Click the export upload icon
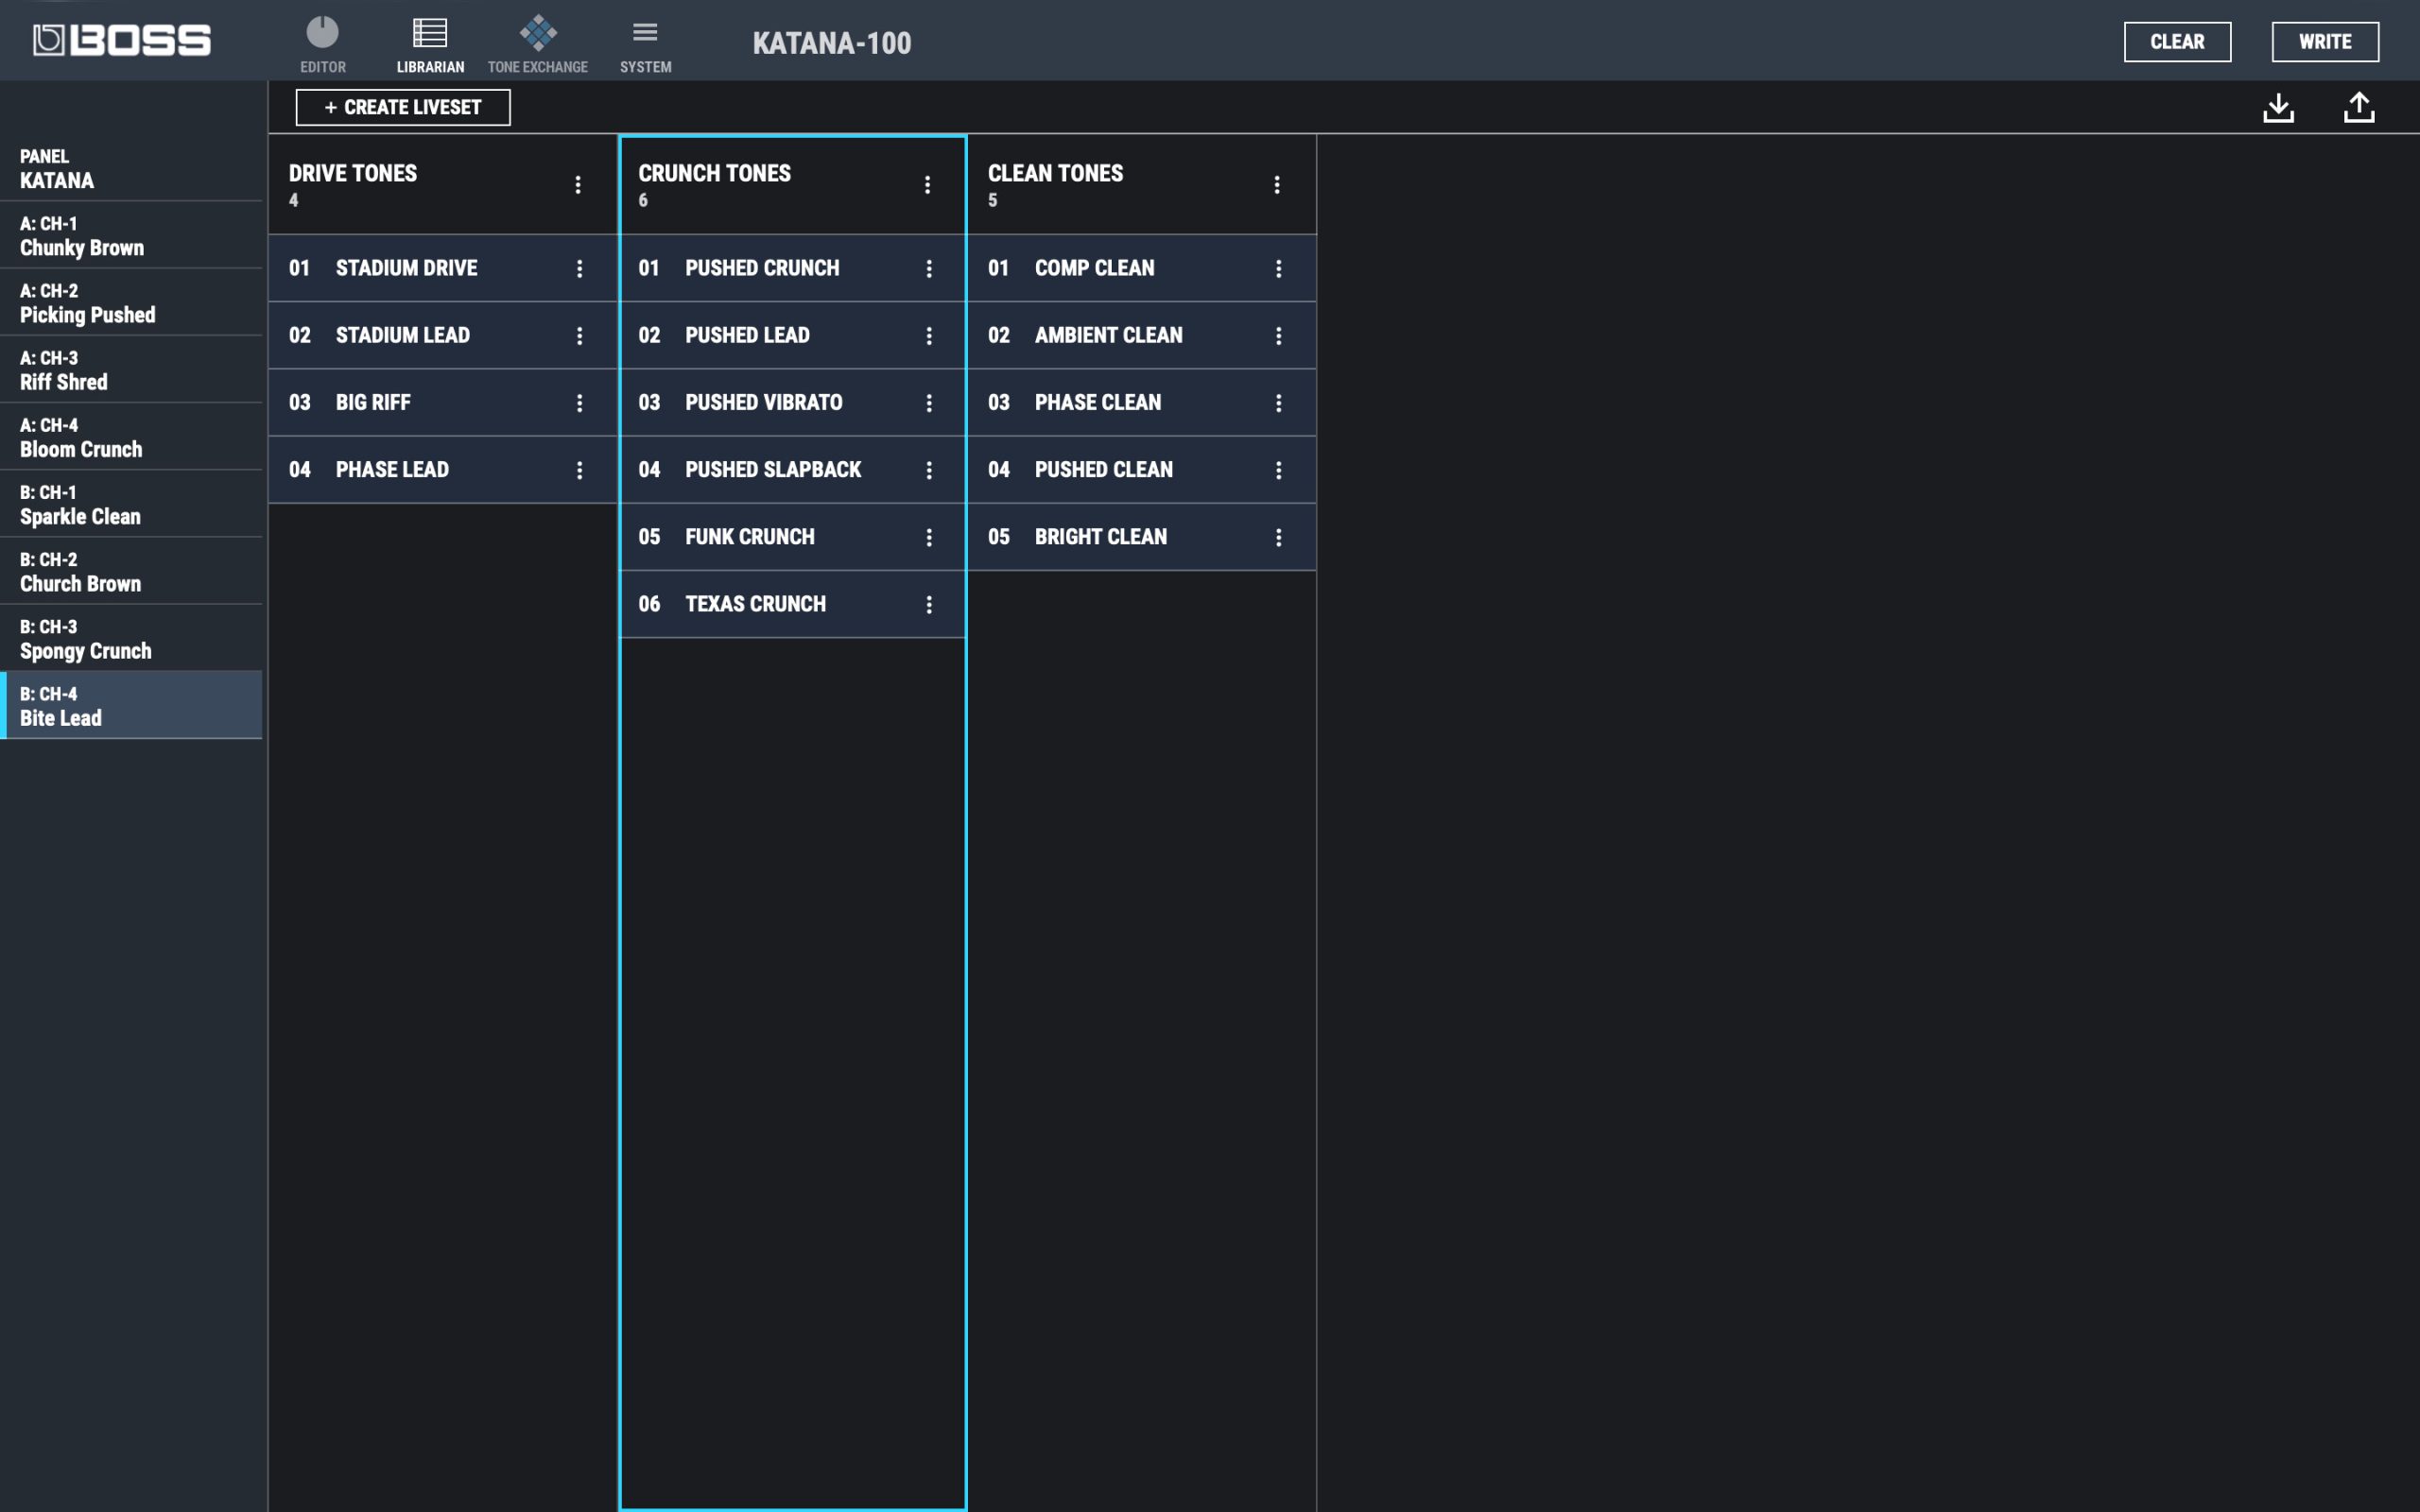Viewport: 2420px width, 1512px height. tap(2359, 107)
